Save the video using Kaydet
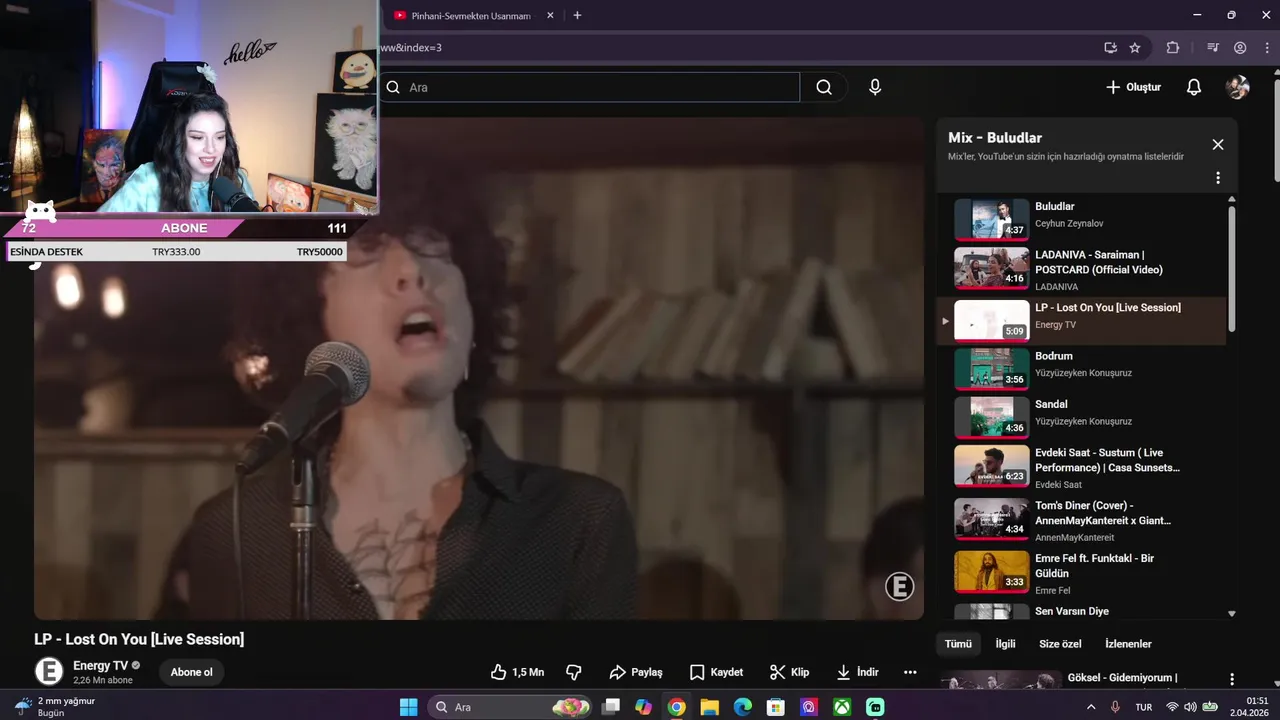This screenshot has width=1280, height=720. tap(716, 672)
